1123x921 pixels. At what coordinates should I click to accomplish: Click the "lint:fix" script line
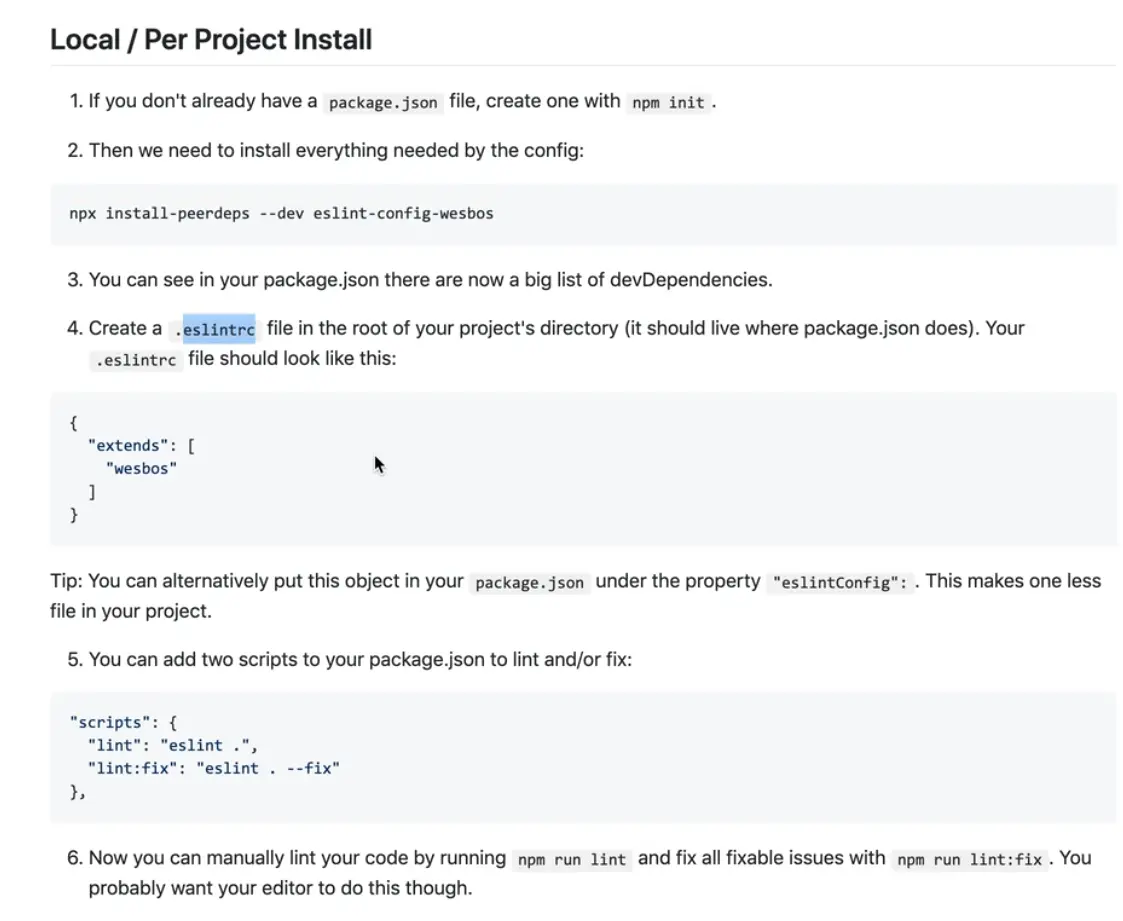pyautogui.click(x=213, y=768)
